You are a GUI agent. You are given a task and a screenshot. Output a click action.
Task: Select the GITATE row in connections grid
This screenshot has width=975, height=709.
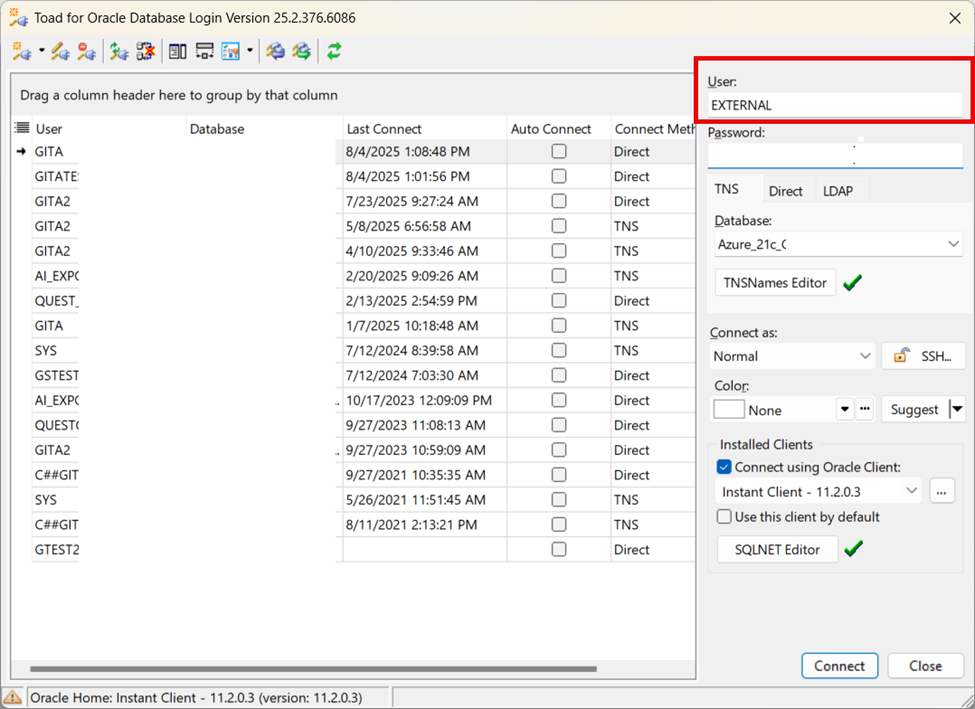click(364, 176)
